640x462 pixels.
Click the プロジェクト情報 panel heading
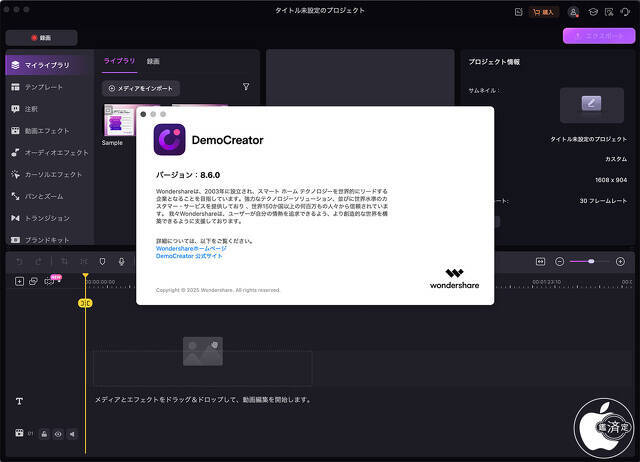click(x=494, y=62)
